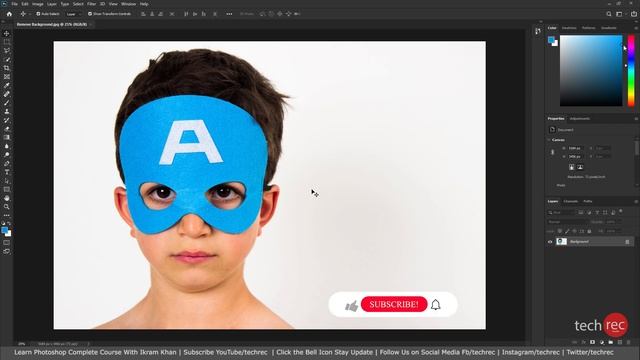The image size is (640, 360).
Task: Select the Rectangular Marquee tool
Action: click(x=7, y=42)
